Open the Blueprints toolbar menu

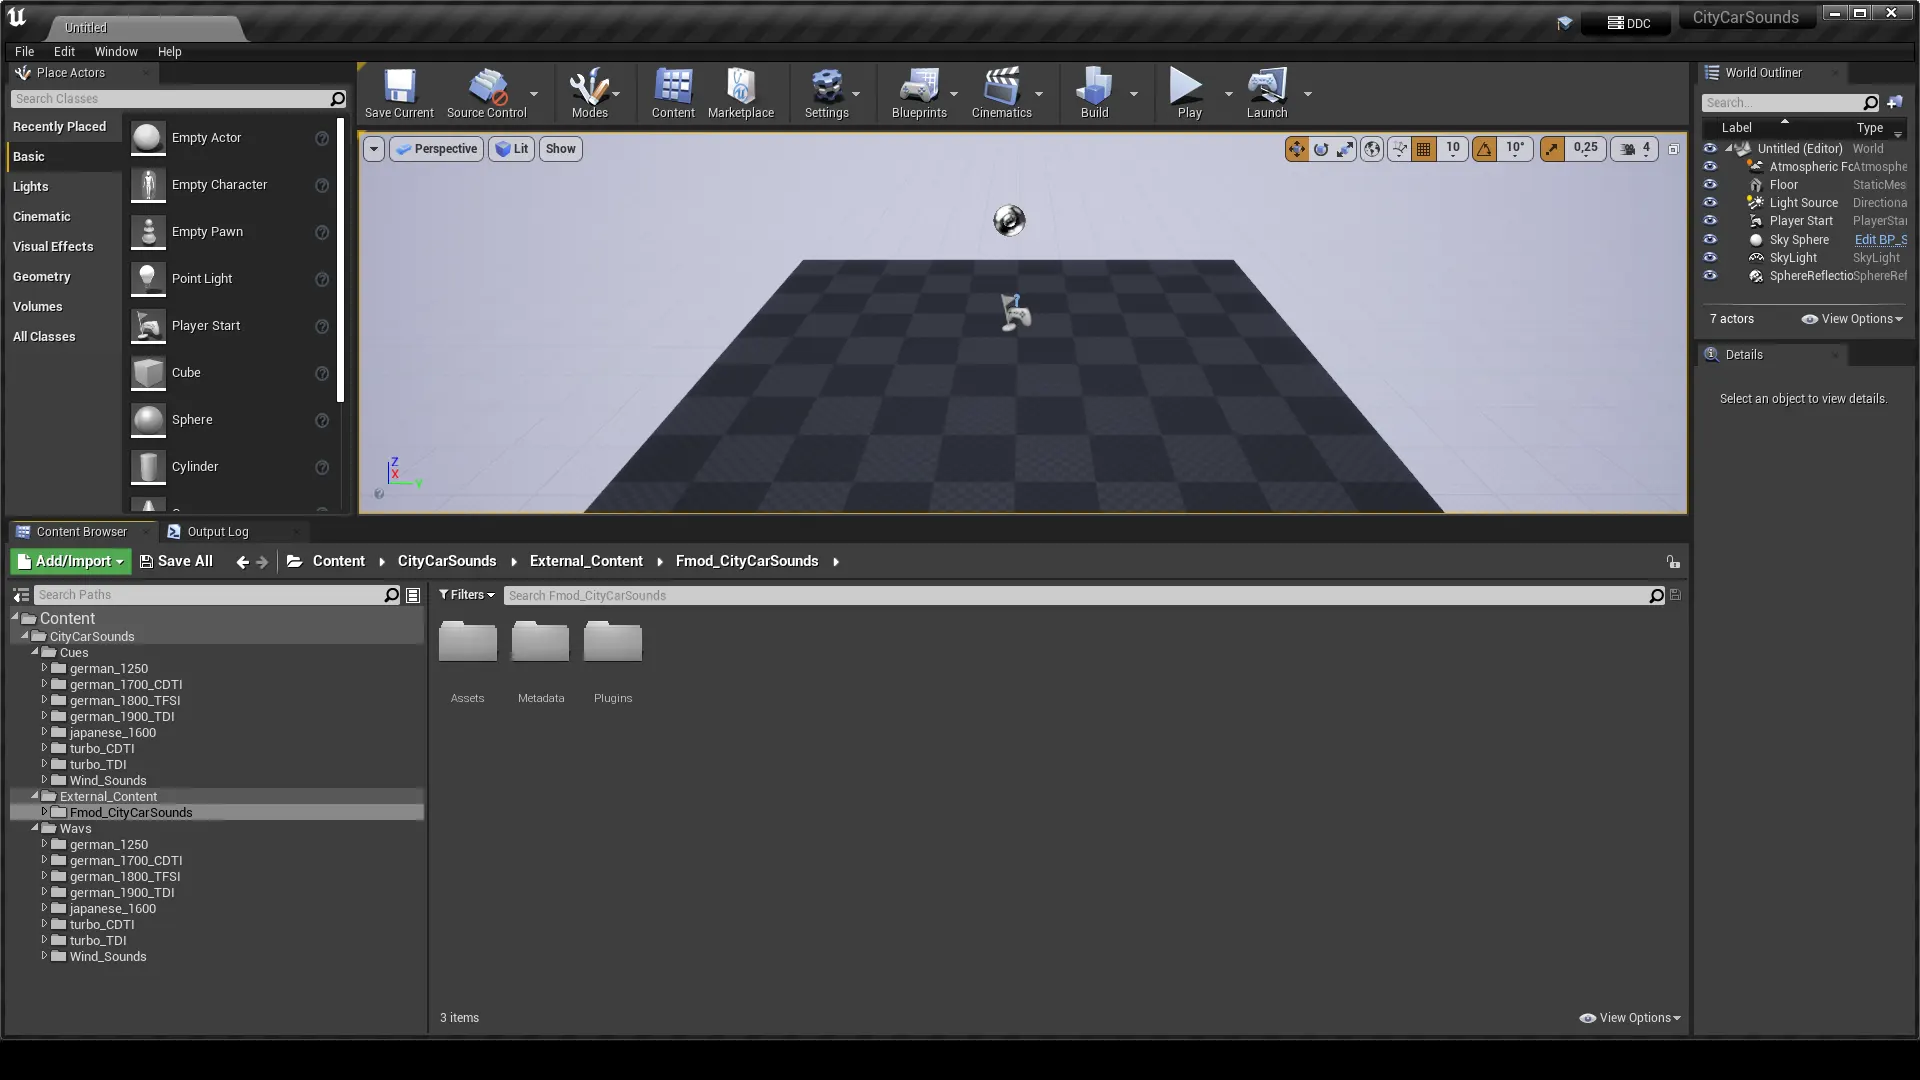coord(918,92)
